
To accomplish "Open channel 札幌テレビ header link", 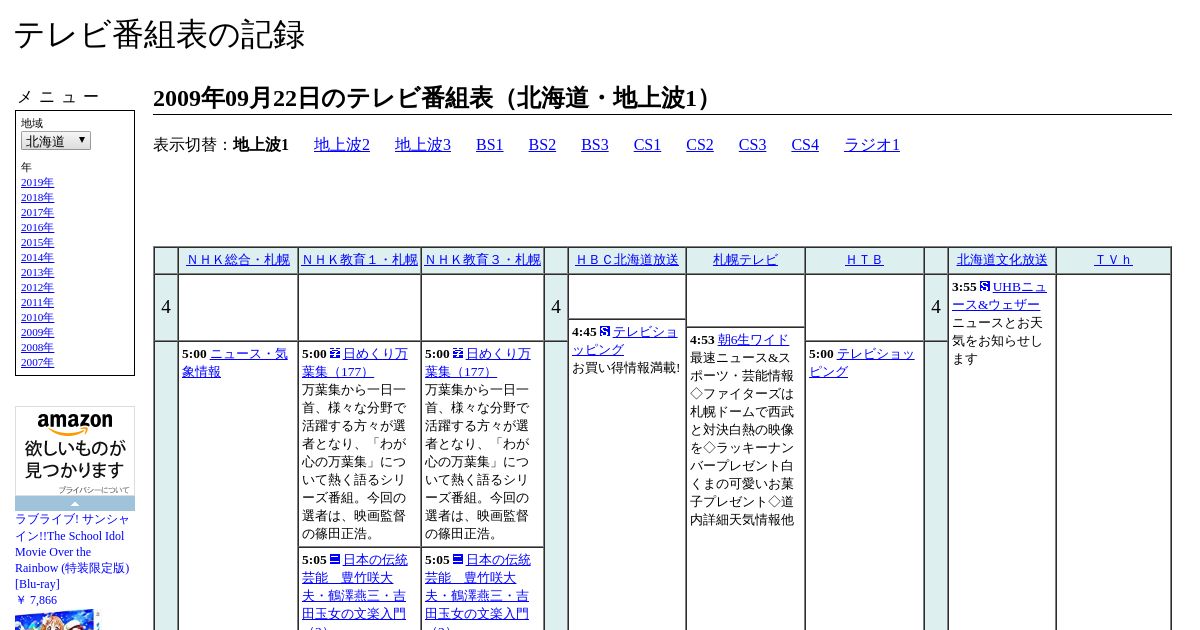I will click(x=745, y=260).
